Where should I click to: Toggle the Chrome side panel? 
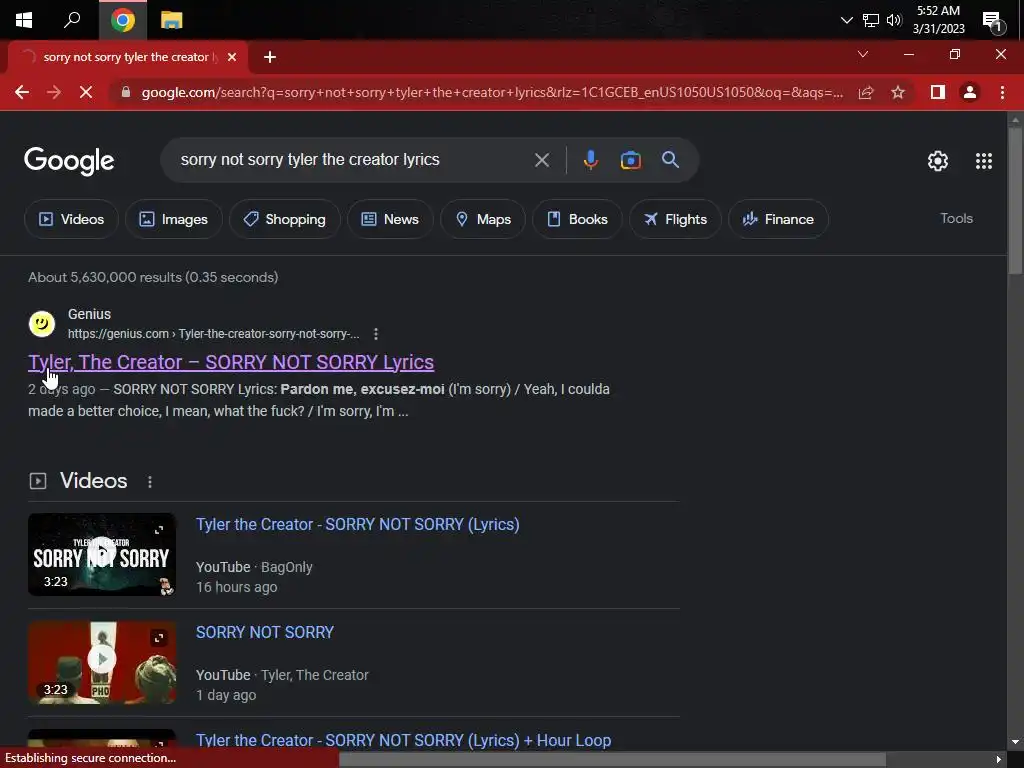(938, 92)
